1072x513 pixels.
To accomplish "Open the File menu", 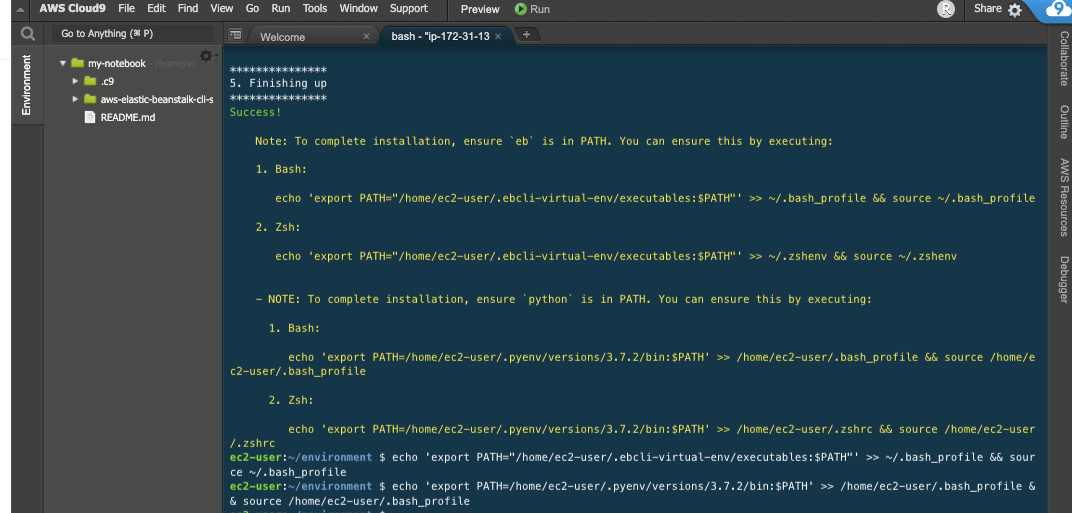I will (126, 9).
